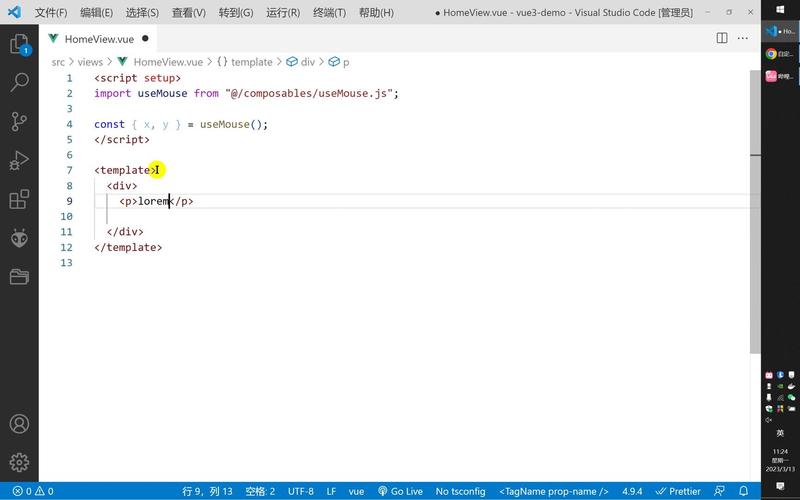Open the Search view in activity bar
This screenshot has width=800, height=500.
(19, 82)
